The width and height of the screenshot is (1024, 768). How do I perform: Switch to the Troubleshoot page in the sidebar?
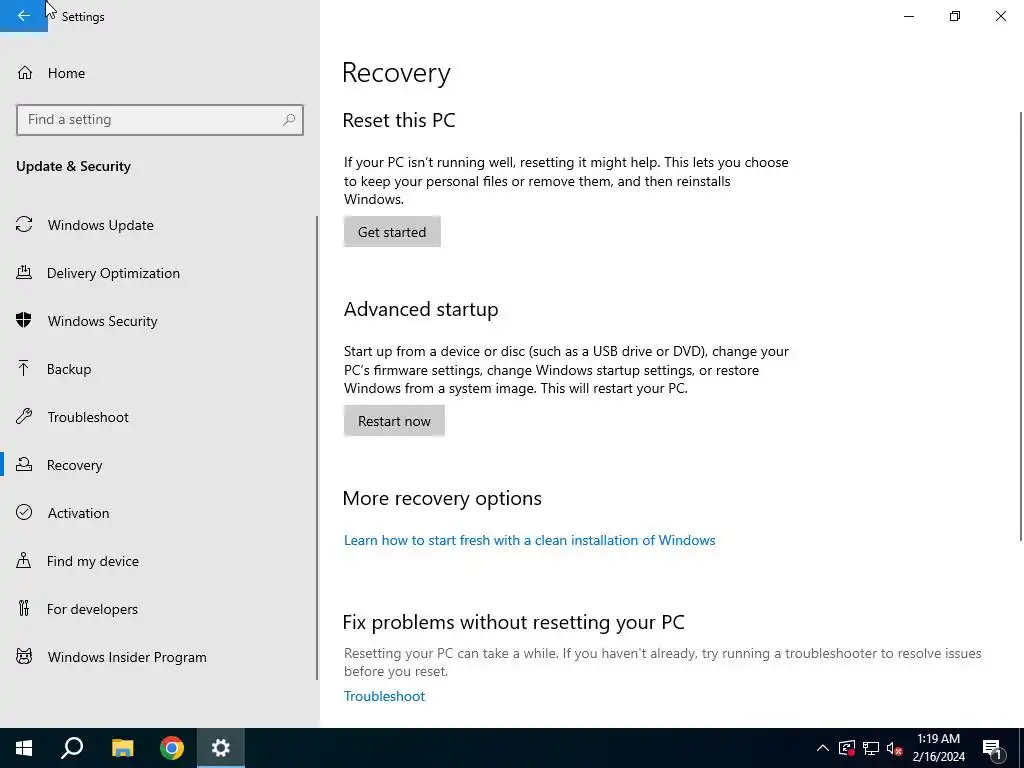(x=88, y=417)
